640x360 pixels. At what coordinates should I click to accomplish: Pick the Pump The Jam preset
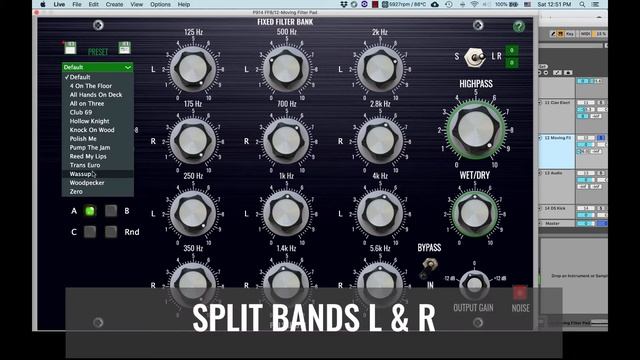98,147
